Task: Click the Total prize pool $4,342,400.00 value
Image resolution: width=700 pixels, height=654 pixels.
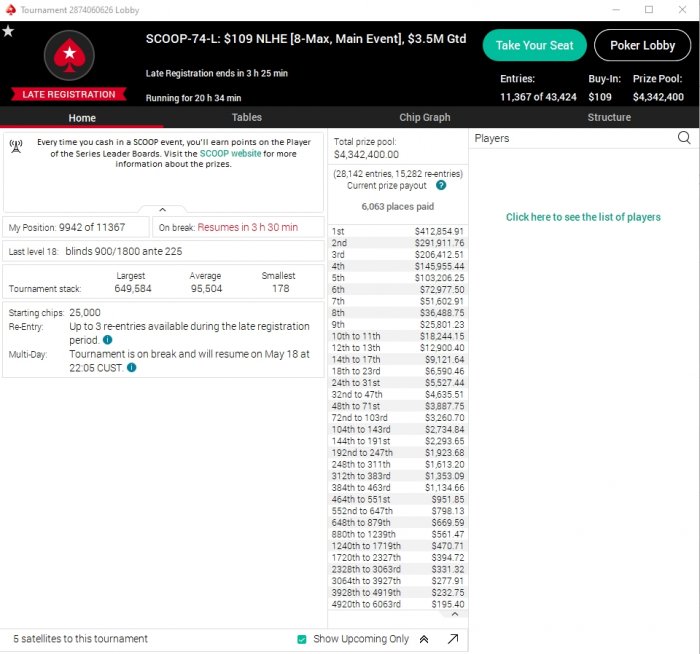Action: tap(366, 154)
